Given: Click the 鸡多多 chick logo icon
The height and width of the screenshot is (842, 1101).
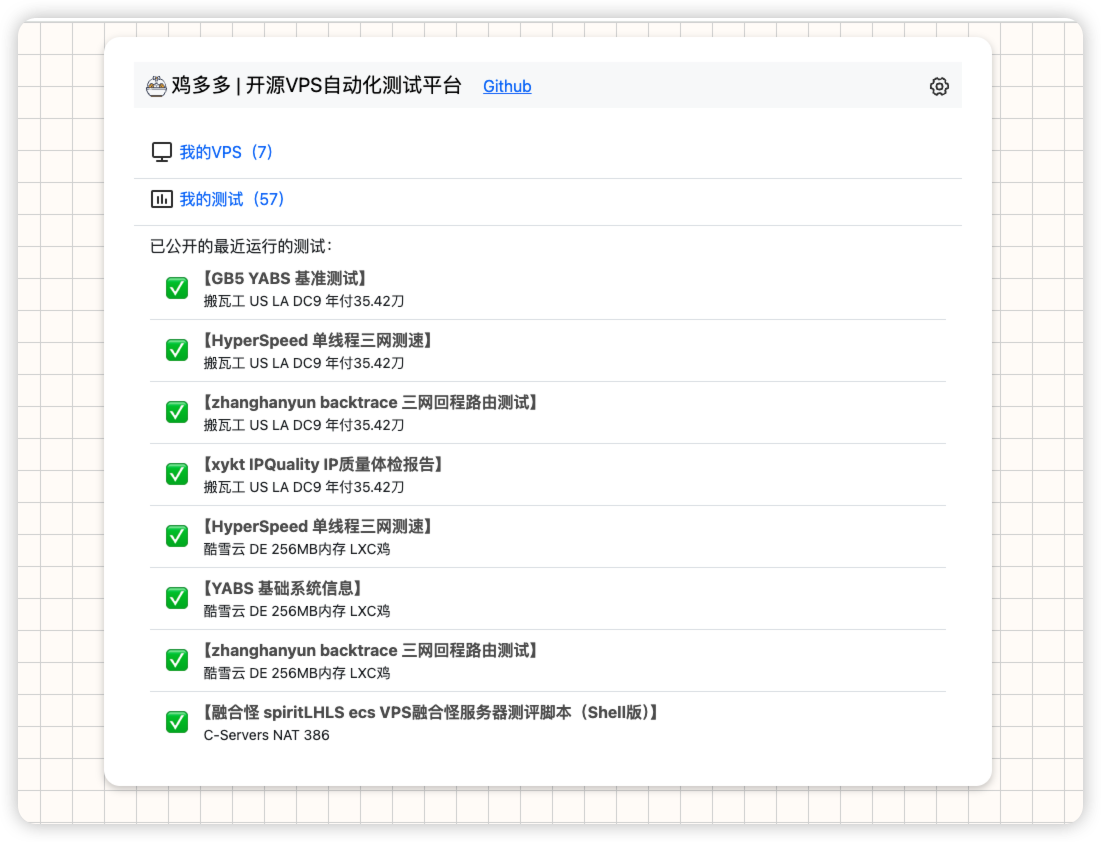Looking at the screenshot, I should (x=155, y=85).
